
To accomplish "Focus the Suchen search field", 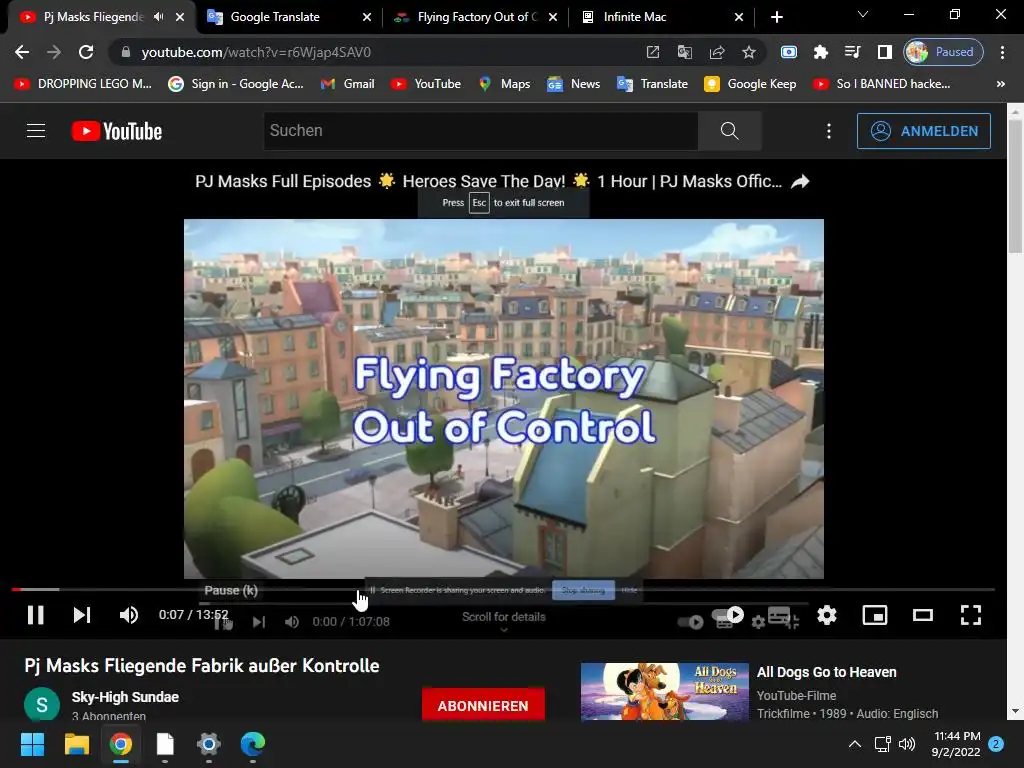I will (x=481, y=131).
